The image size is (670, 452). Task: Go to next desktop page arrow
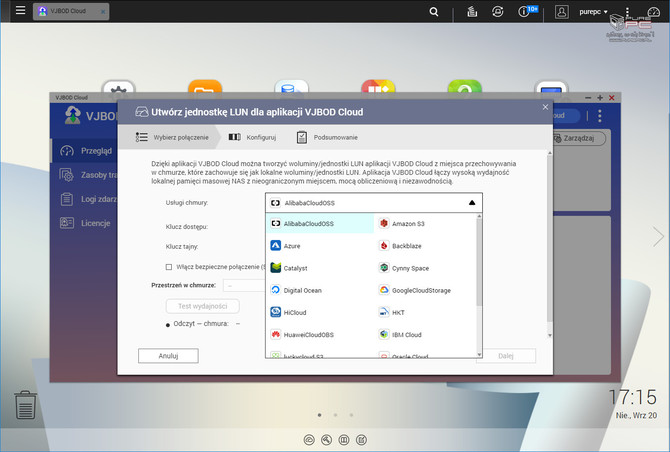(x=658, y=236)
